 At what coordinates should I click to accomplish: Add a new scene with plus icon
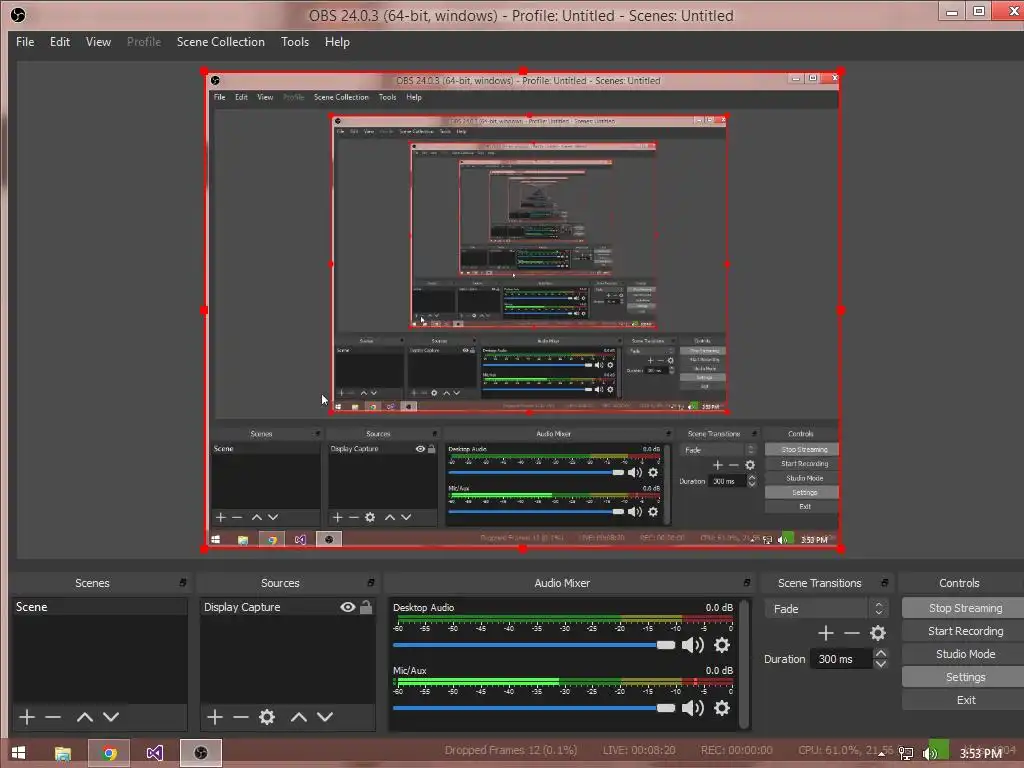tap(27, 717)
